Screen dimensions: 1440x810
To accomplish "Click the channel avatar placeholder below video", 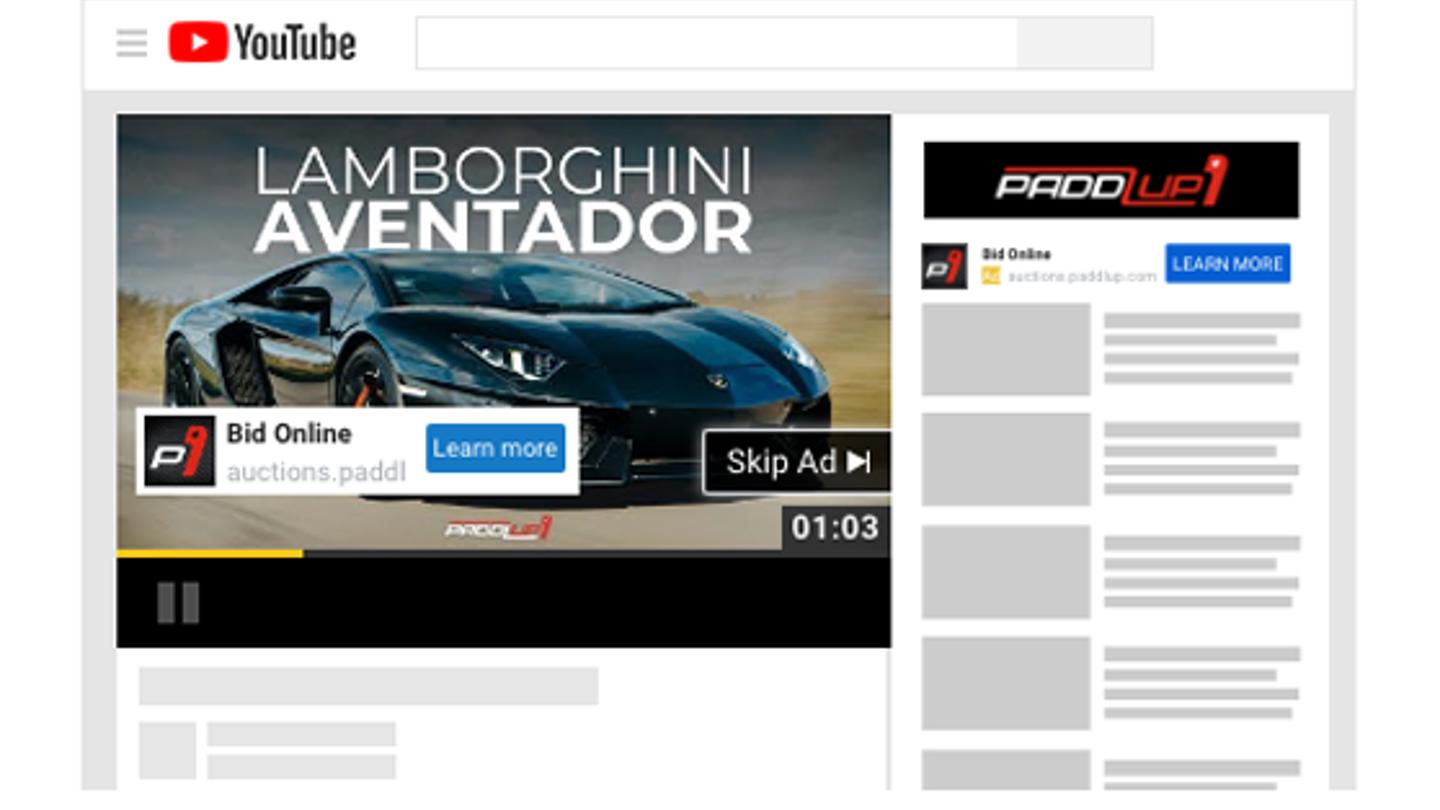I will [x=167, y=750].
